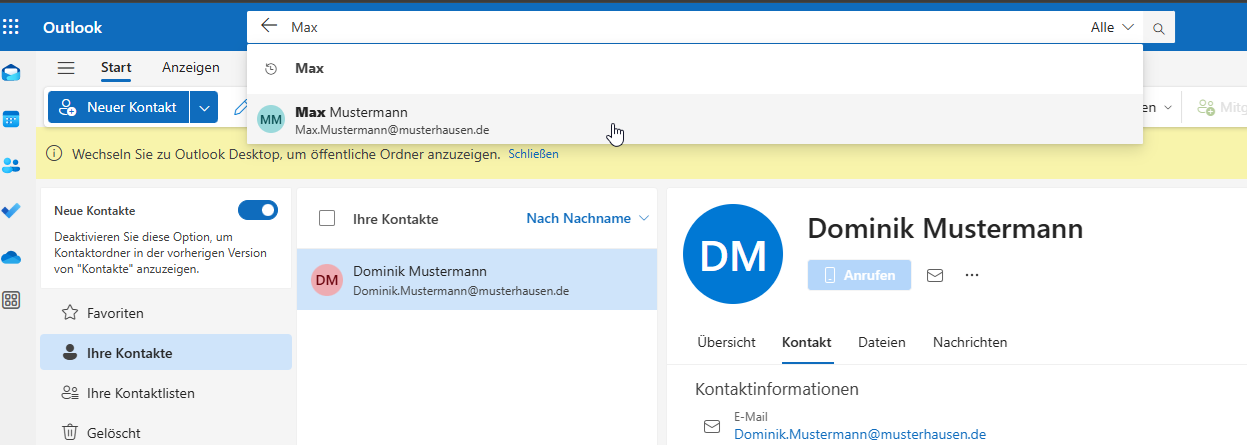Switch to the Anzeigen ribbon tab
Screen dimensions: 1247x445
191,68
